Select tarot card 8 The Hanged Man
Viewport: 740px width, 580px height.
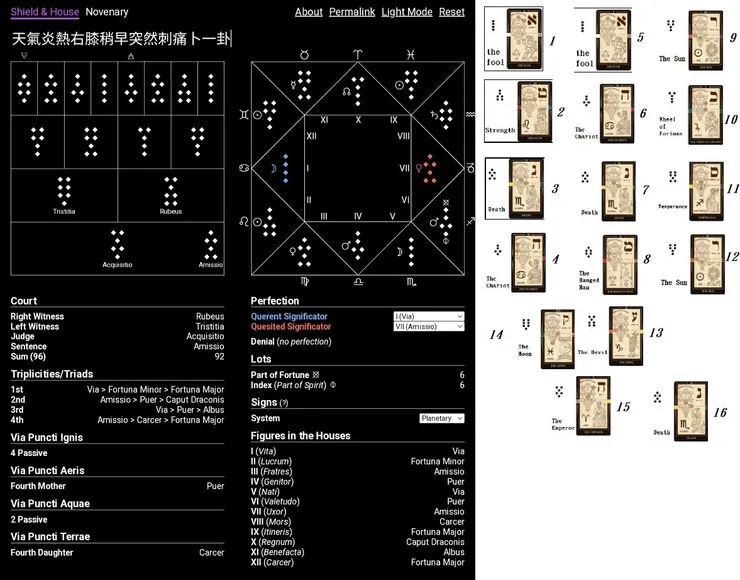click(620, 265)
